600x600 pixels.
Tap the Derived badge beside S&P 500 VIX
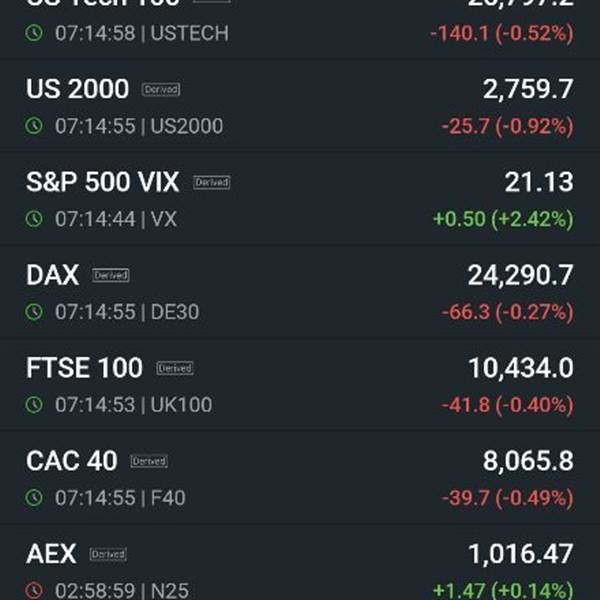(x=212, y=182)
